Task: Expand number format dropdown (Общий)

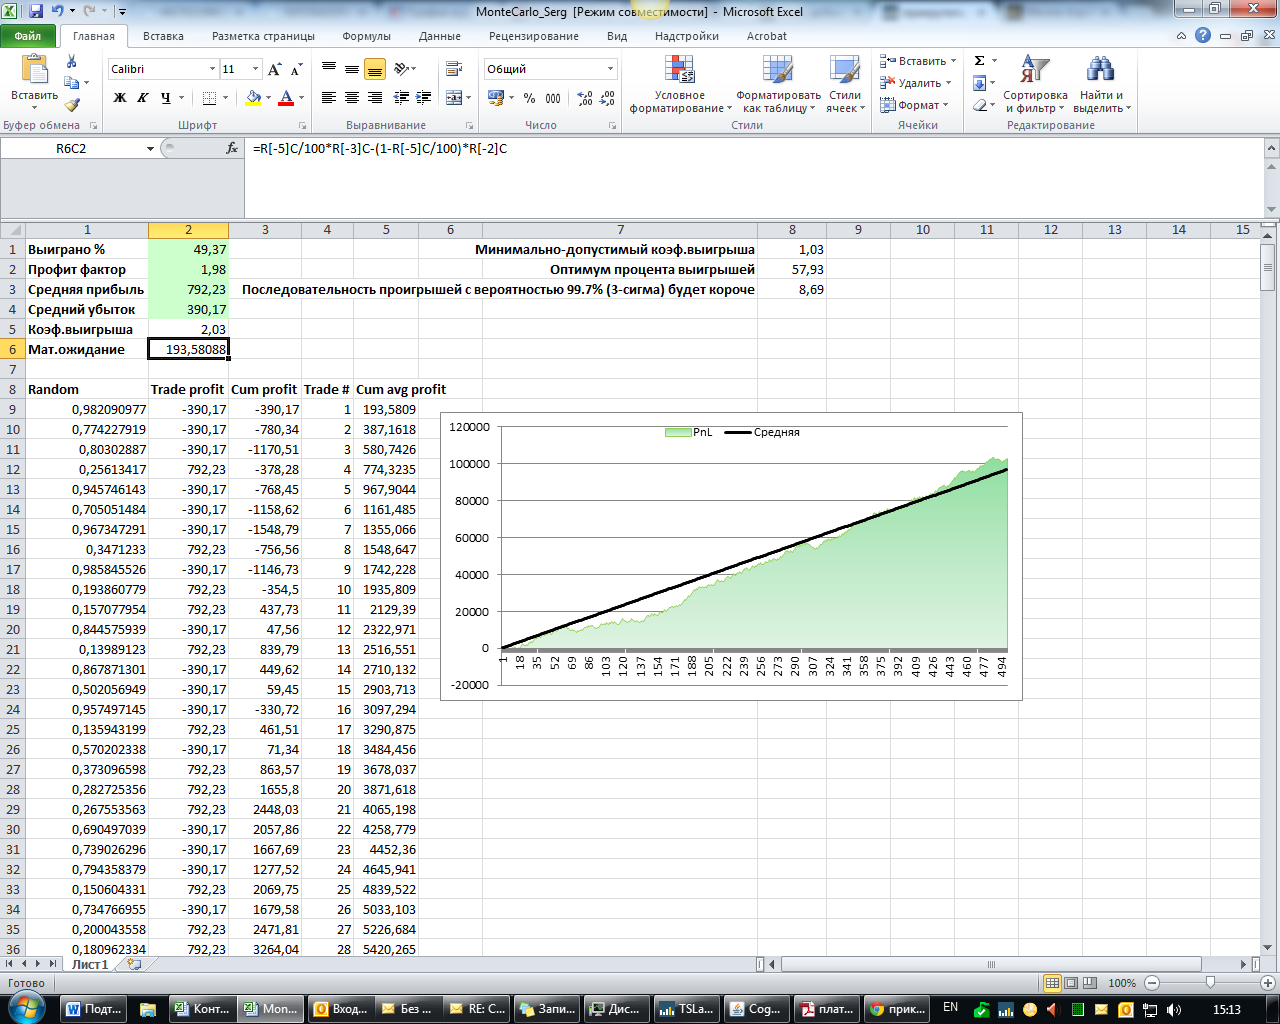Action: click(610, 69)
